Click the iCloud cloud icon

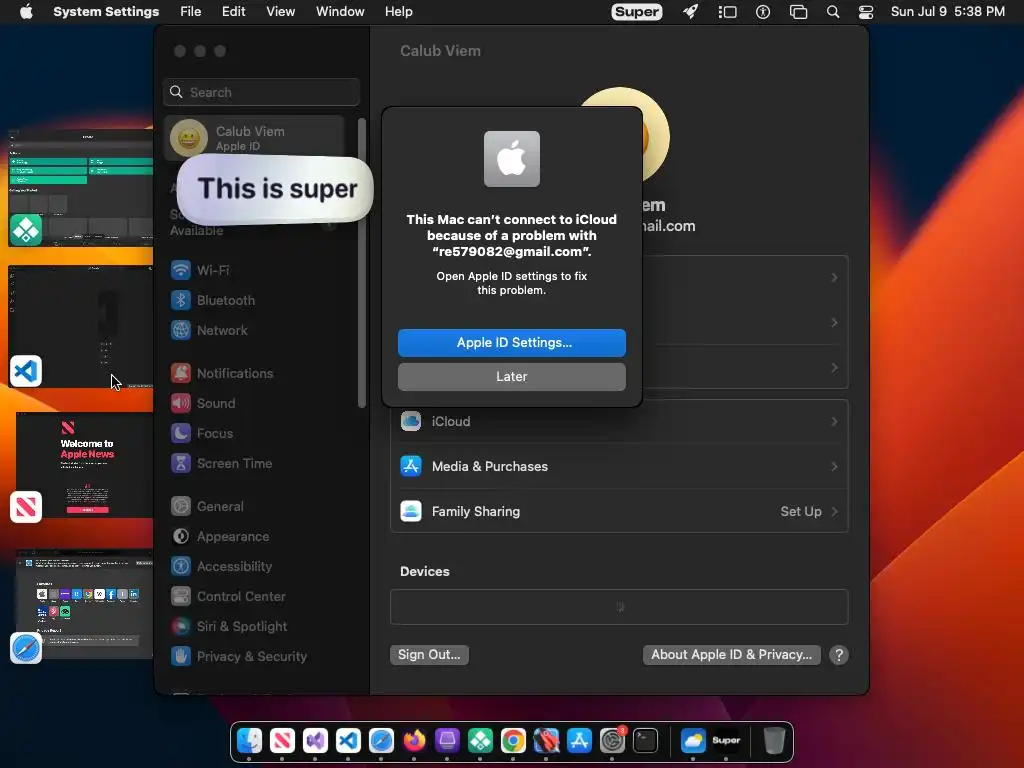pyautogui.click(x=411, y=421)
